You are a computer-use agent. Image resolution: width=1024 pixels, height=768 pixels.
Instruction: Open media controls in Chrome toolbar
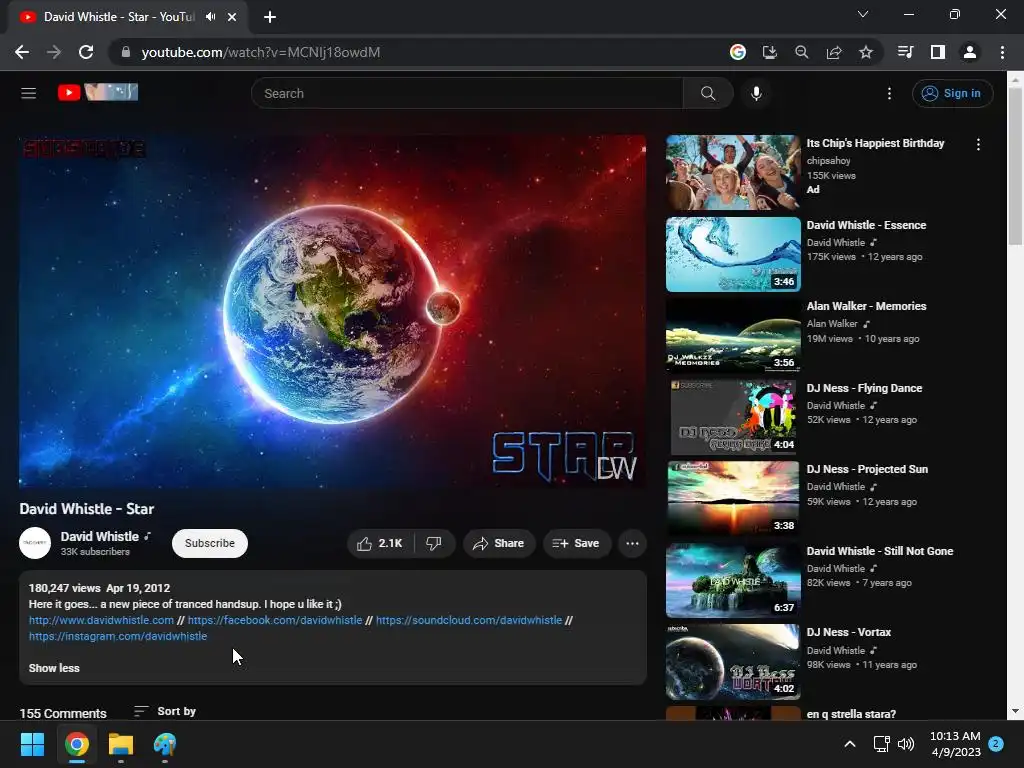(905, 52)
